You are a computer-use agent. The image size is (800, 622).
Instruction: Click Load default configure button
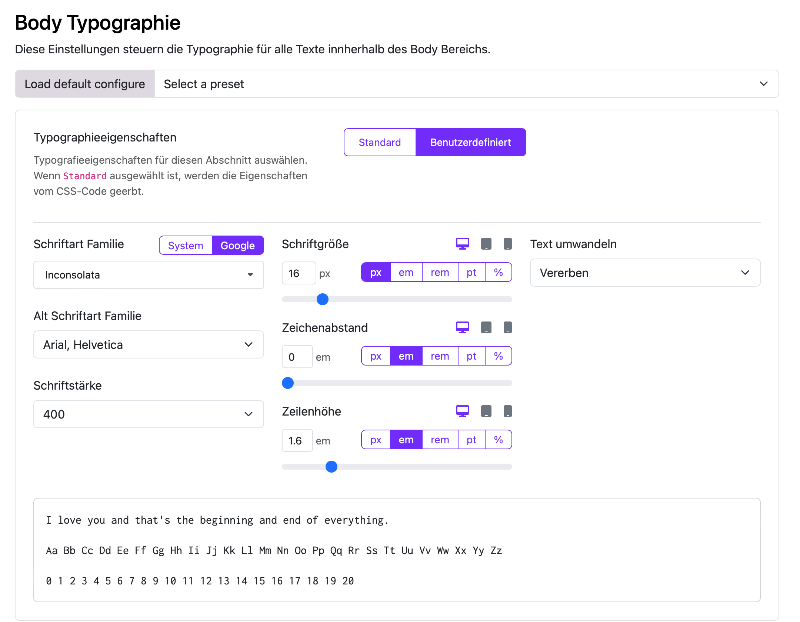click(85, 84)
